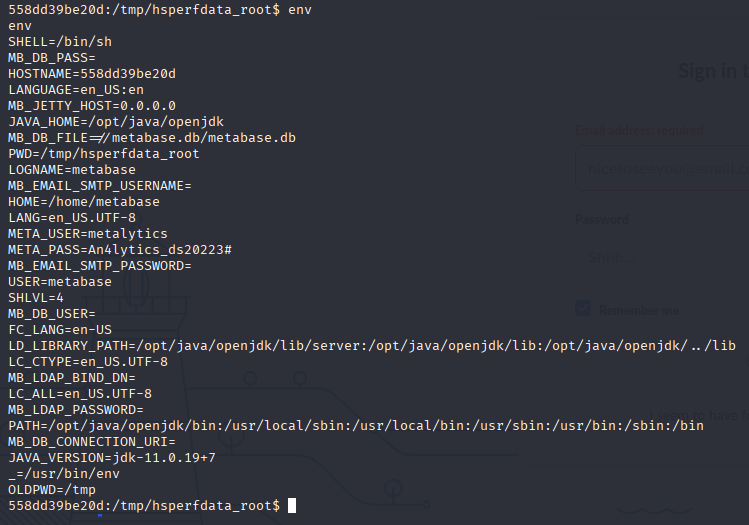
Task: Click the MB_DB_FILE metabase.db path line
Action: click(152, 138)
